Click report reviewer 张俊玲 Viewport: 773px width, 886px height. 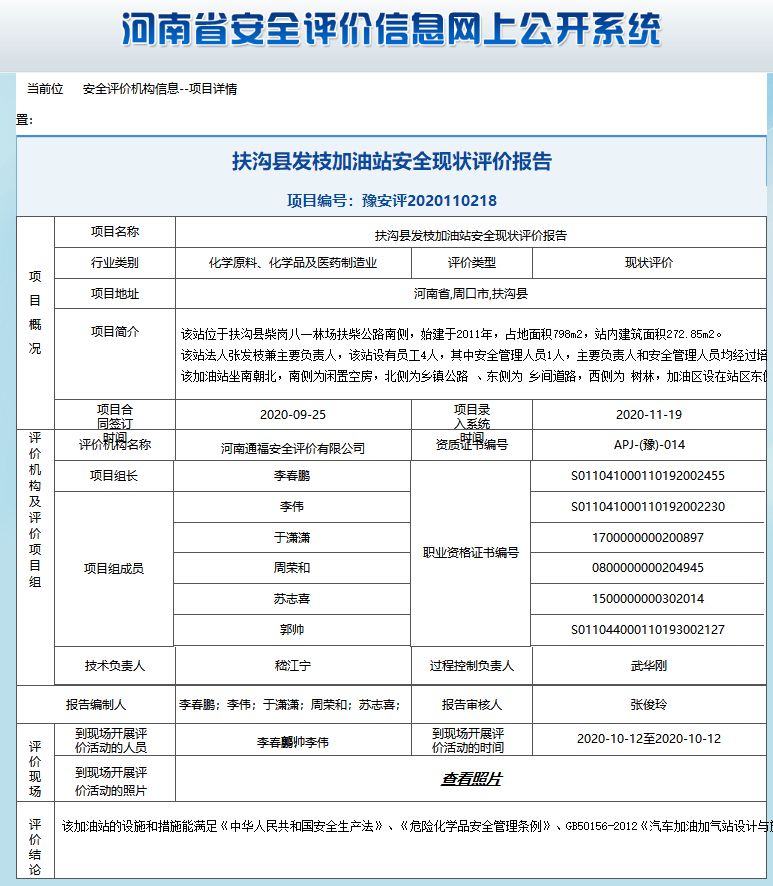point(649,705)
